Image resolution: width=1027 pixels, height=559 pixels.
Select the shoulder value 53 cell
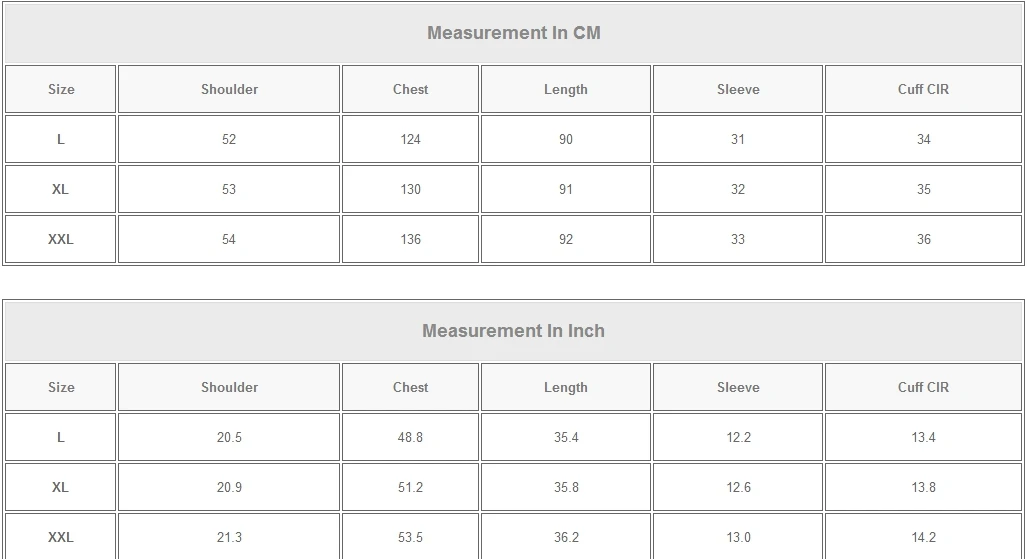click(229, 189)
